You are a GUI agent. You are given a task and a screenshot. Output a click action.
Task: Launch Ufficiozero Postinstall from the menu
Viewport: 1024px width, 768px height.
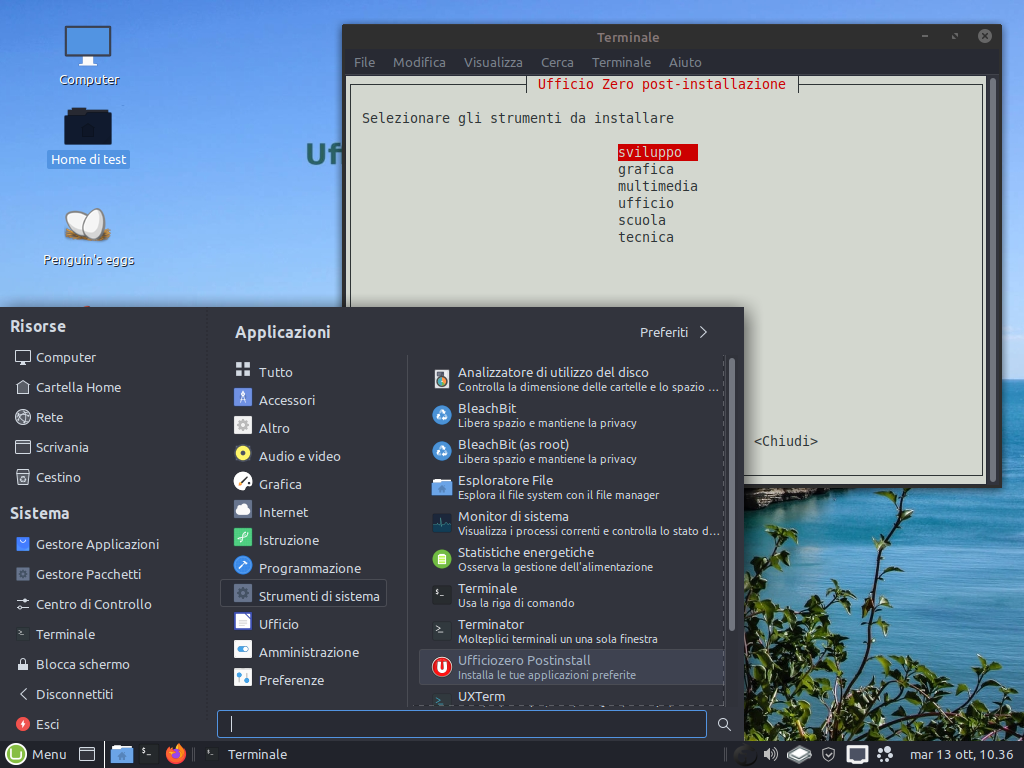524,666
